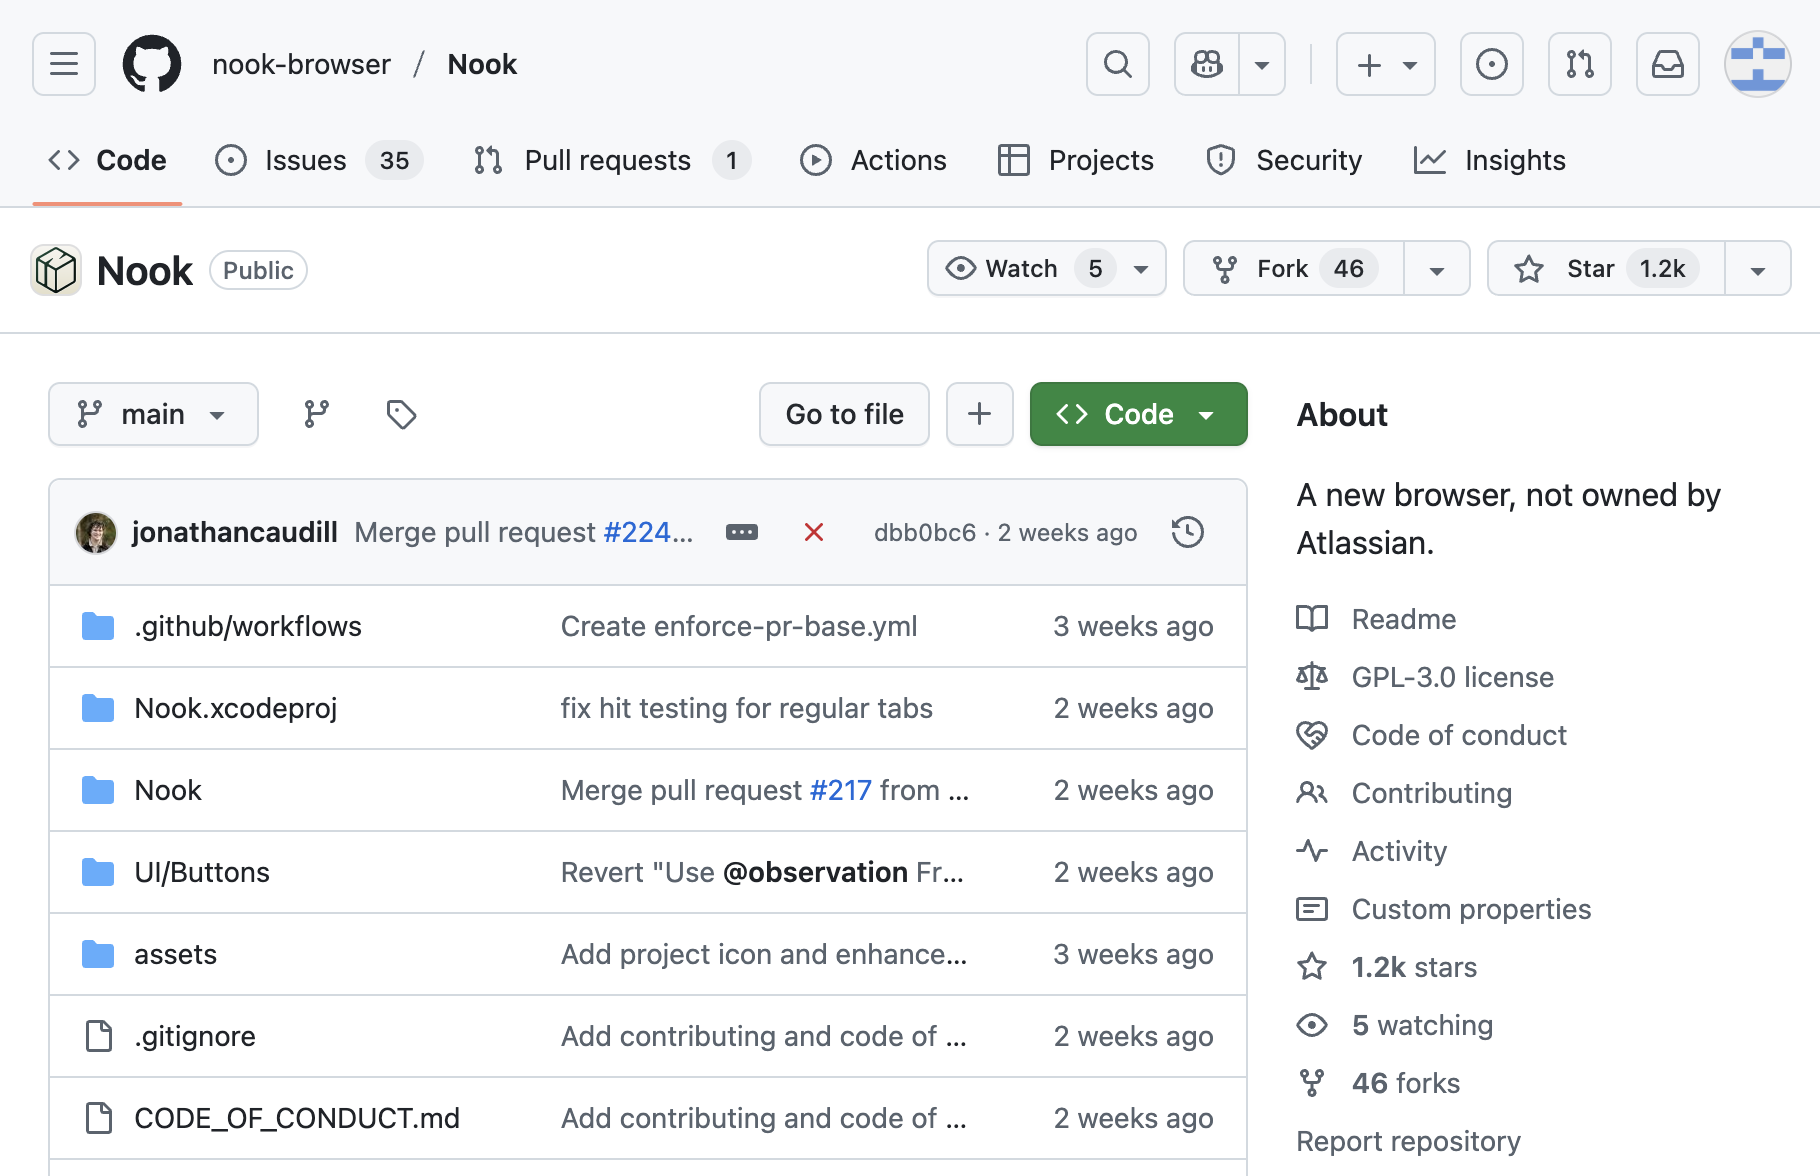
Task: Open commit history clock icon
Action: [1187, 532]
